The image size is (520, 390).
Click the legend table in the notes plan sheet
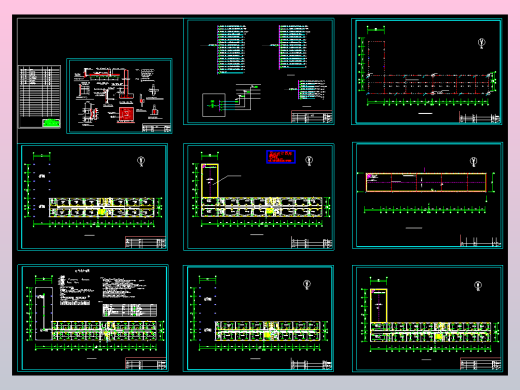pyautogui.click(x=130, y=310)
